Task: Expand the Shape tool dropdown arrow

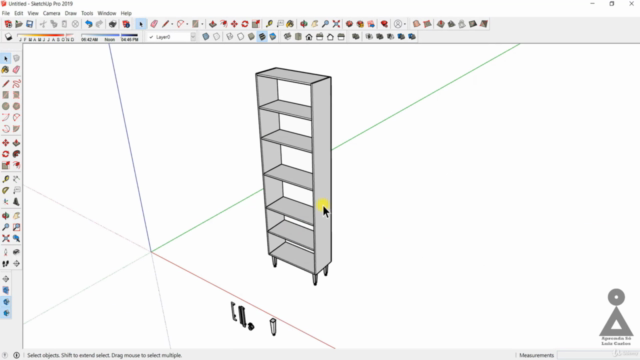Action: pyautogui.click(x=202, y=24)
